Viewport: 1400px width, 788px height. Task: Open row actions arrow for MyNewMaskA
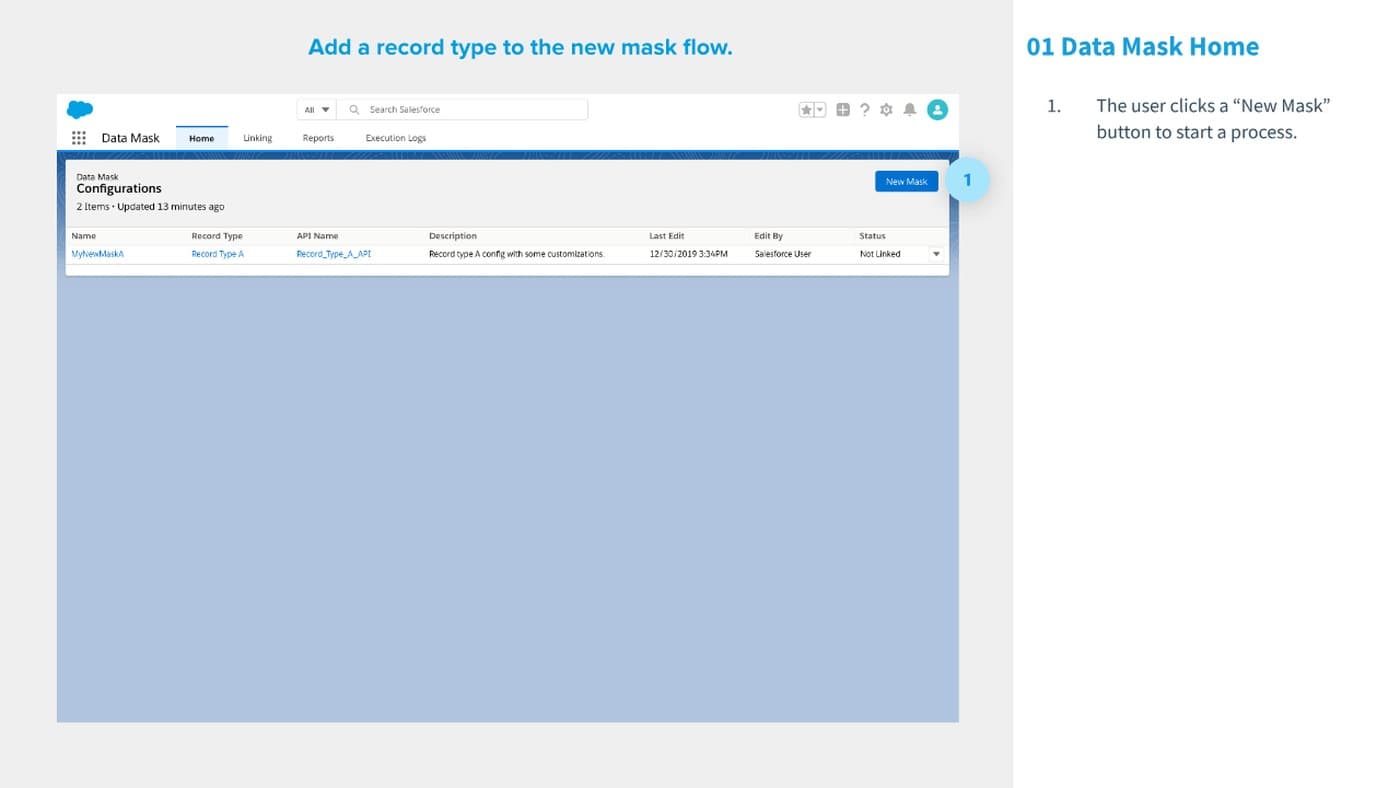point(937,254)
